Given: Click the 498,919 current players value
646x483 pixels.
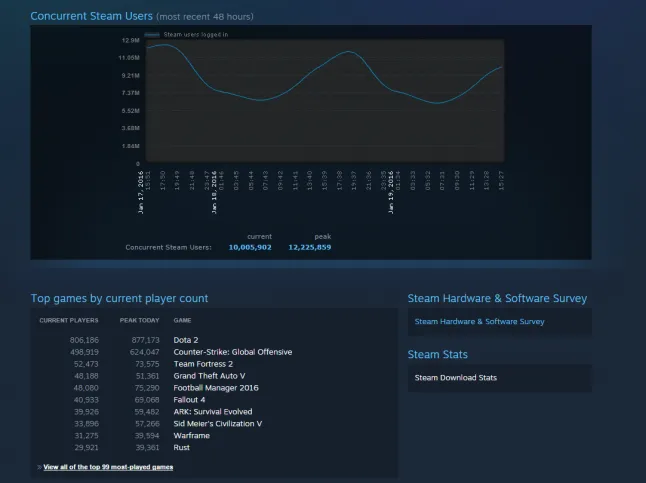Looking at the screenshot, I should coord(84,352).
